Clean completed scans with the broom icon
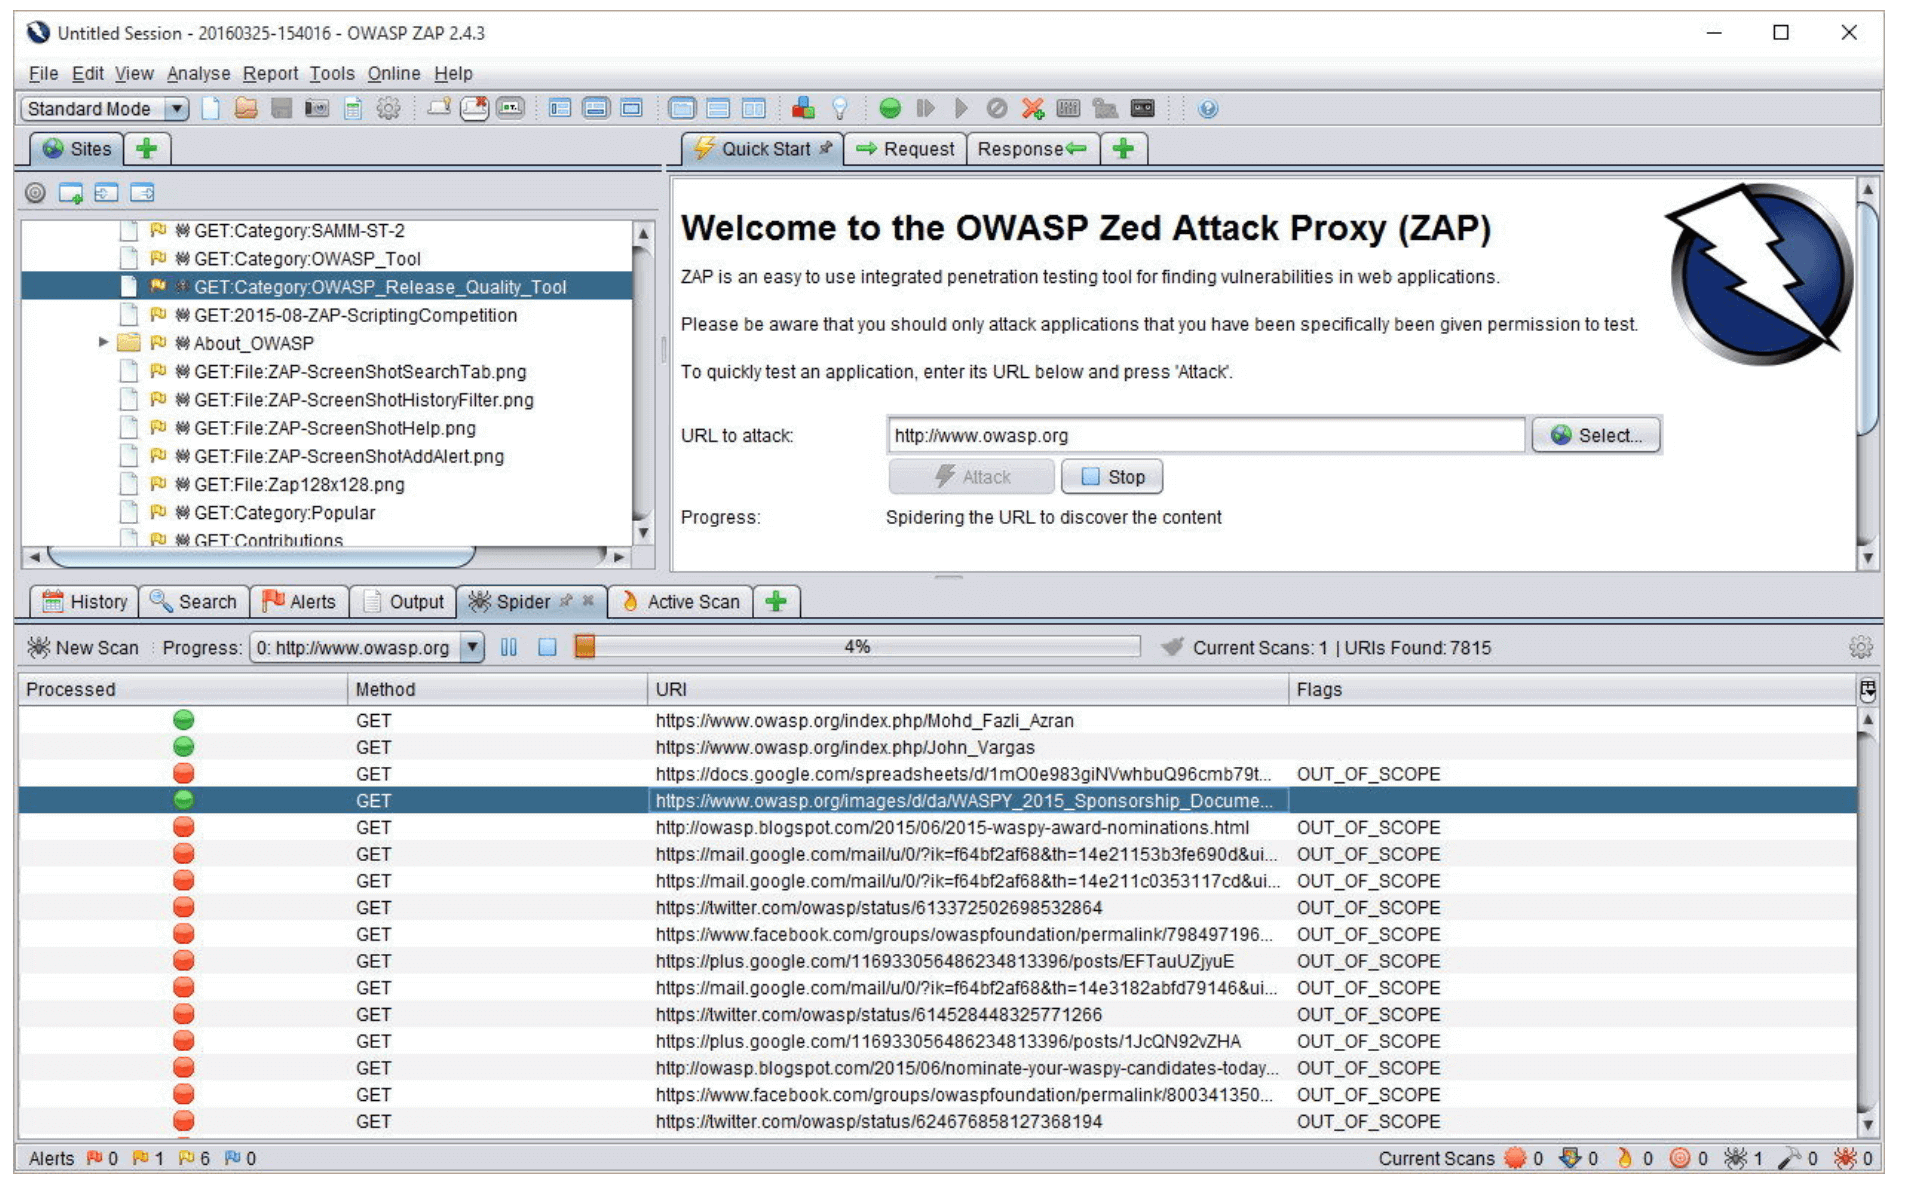 point(1172,647)
